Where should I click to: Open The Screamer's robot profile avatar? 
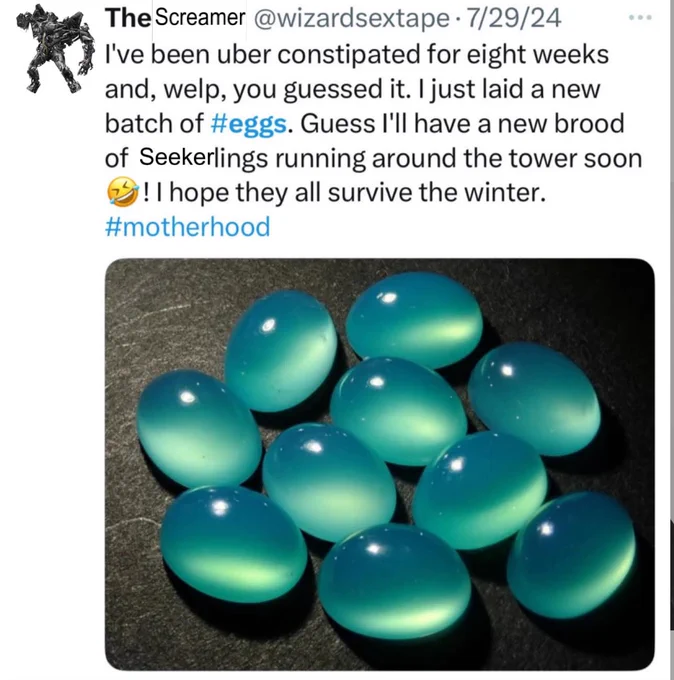tap(56, 49)
